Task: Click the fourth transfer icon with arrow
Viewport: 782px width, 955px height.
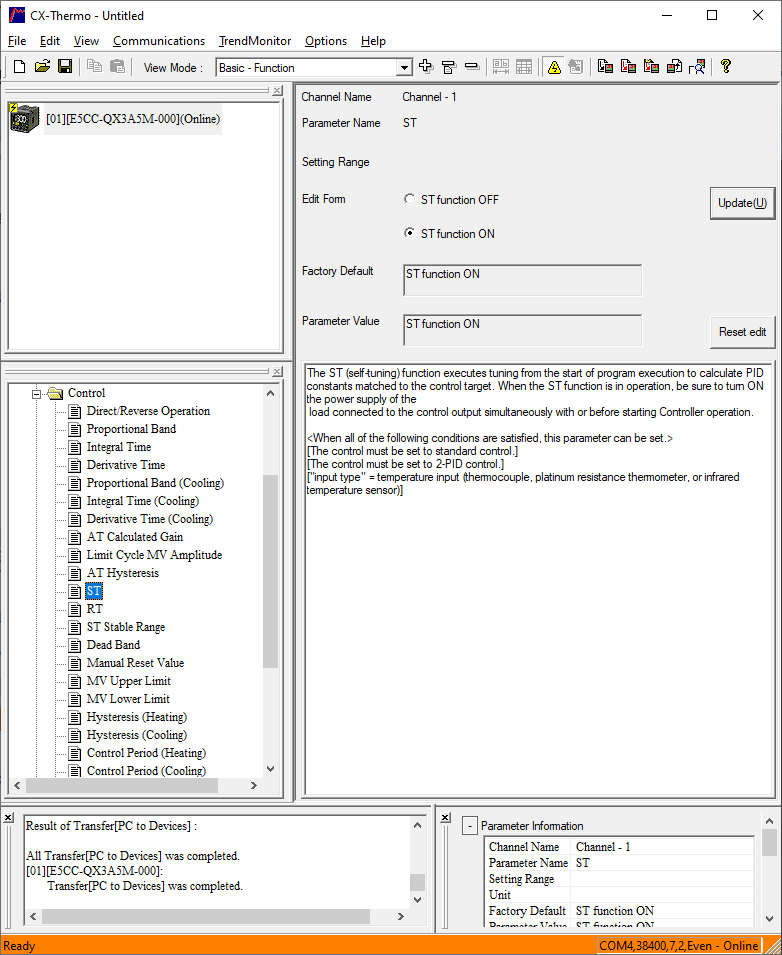Action: coord(674,67)
